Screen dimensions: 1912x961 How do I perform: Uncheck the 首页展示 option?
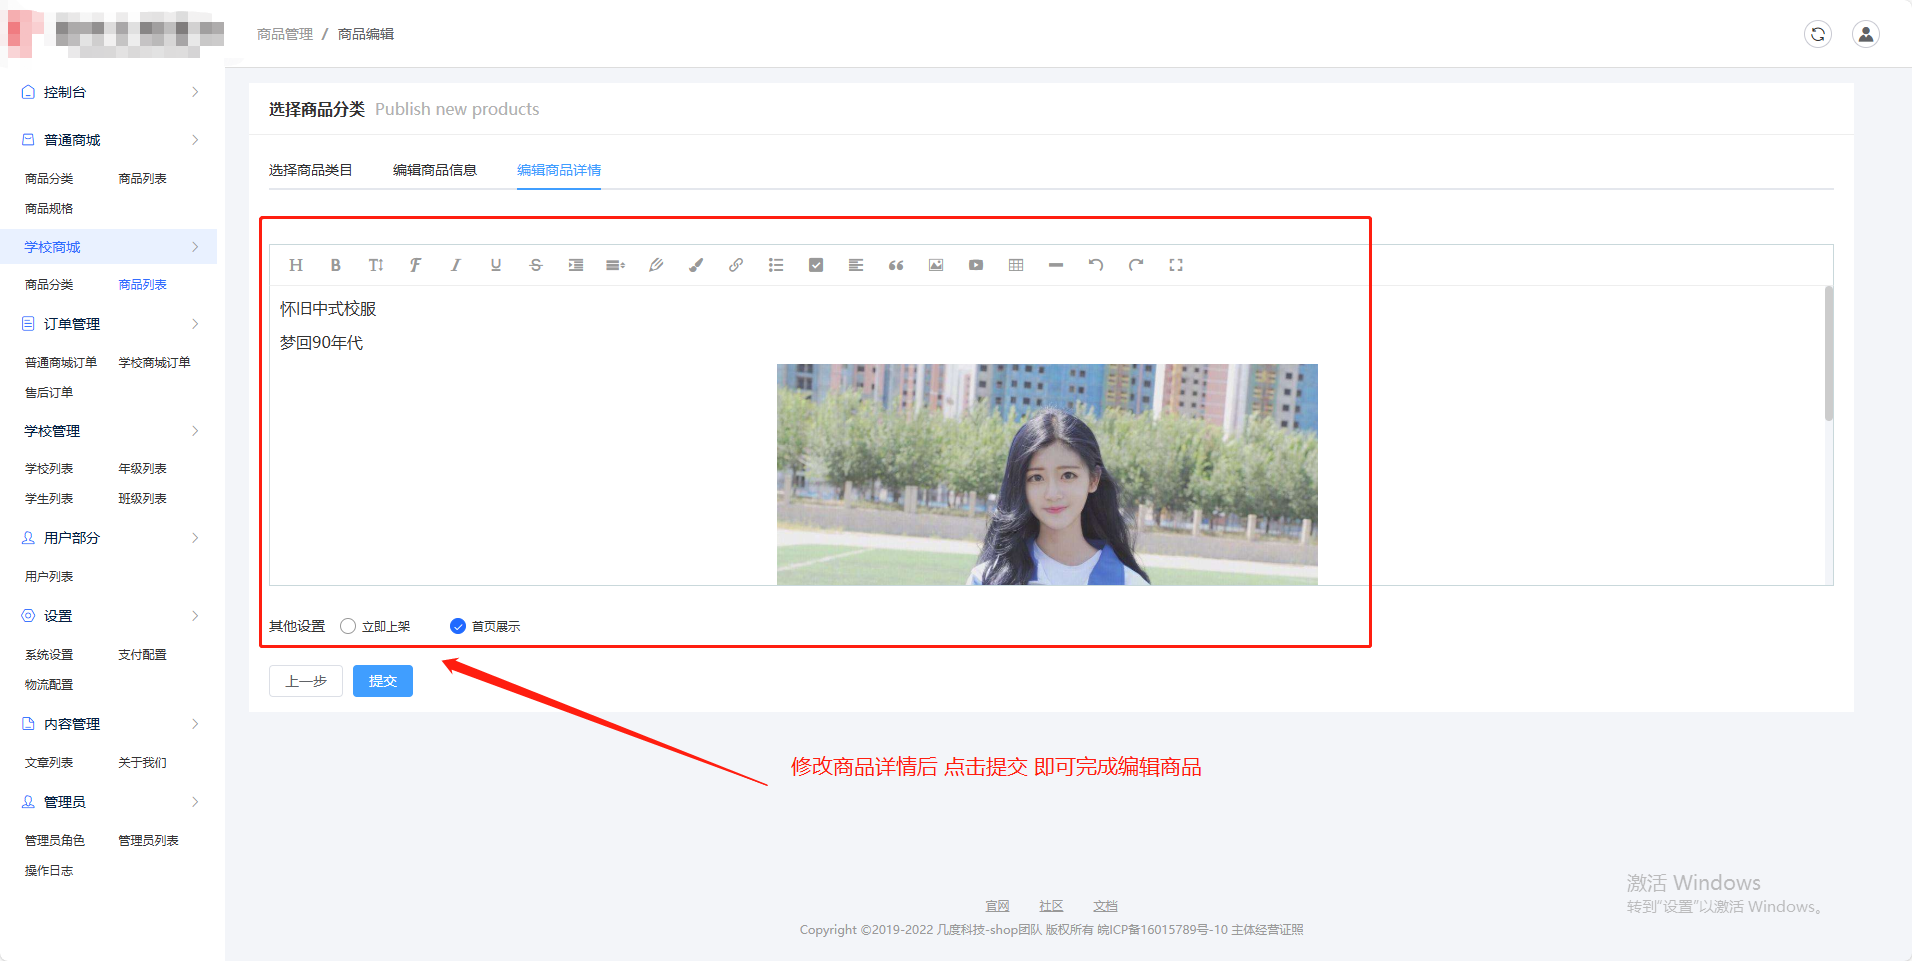457,625
